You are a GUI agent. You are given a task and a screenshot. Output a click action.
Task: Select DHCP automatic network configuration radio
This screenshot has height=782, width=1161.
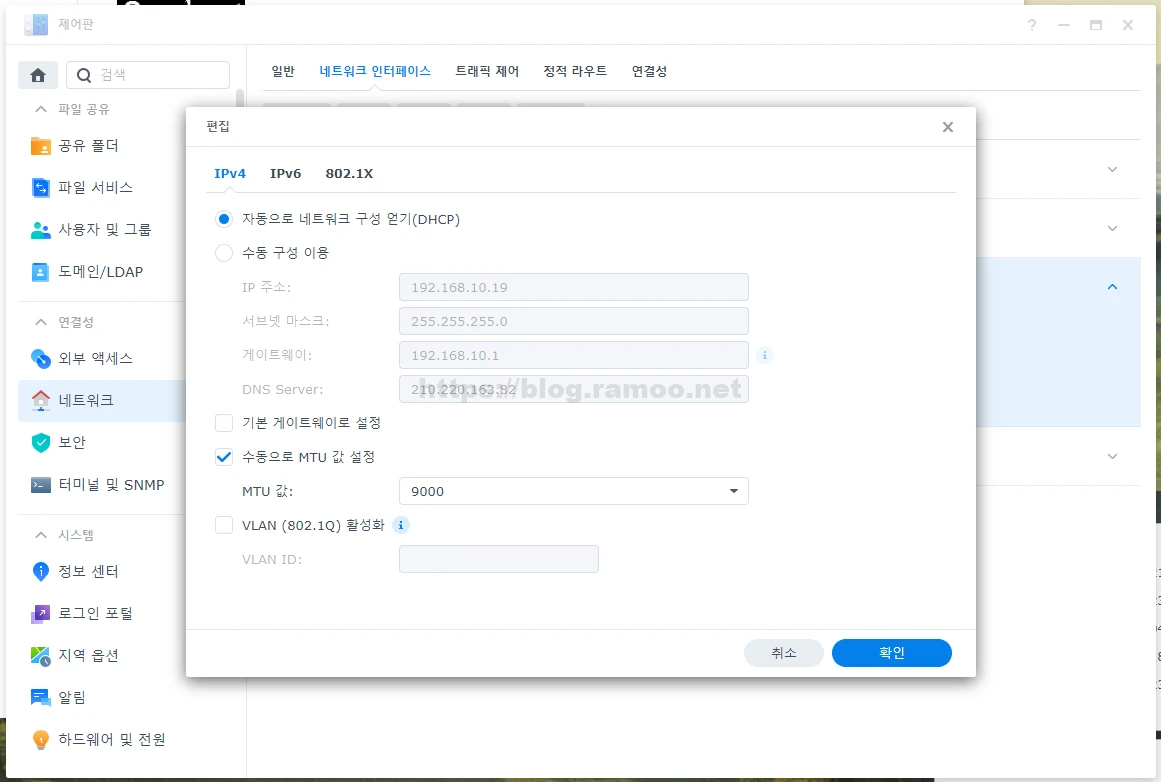pyautogui.click(x=224, y=219)
